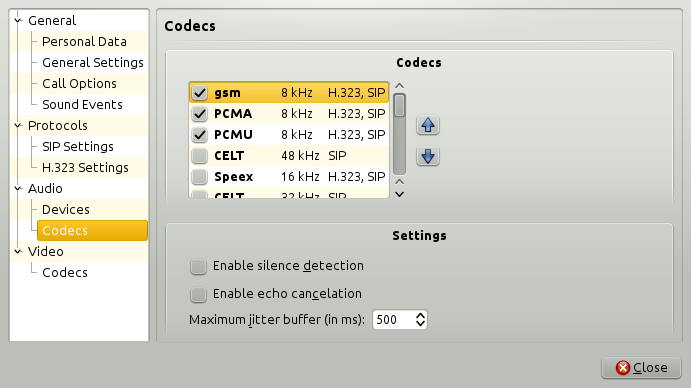The image size is (691, 388).
Task: Enable echo cancelation checkbox
Action: 198,294
